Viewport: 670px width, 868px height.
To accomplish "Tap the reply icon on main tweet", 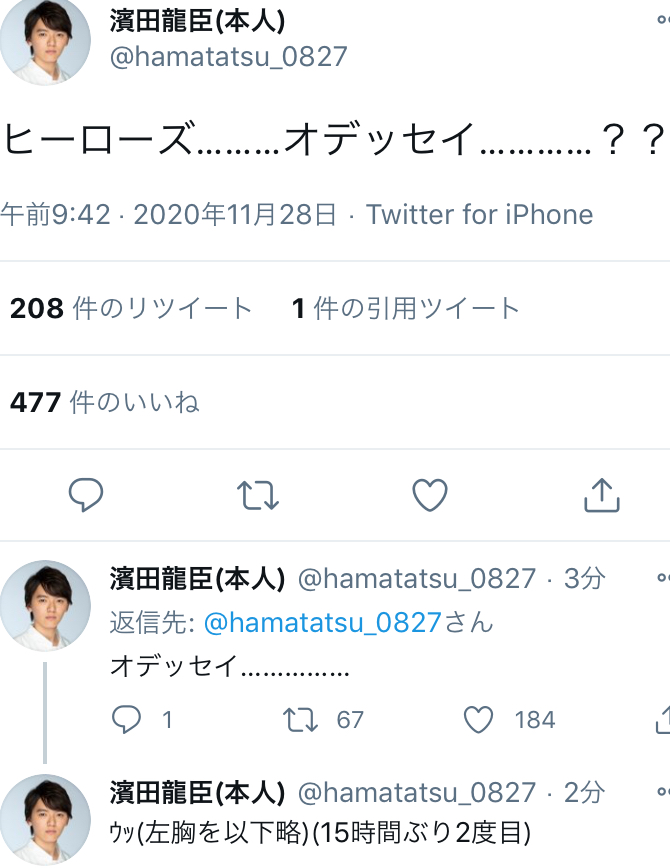I will 86,494.
